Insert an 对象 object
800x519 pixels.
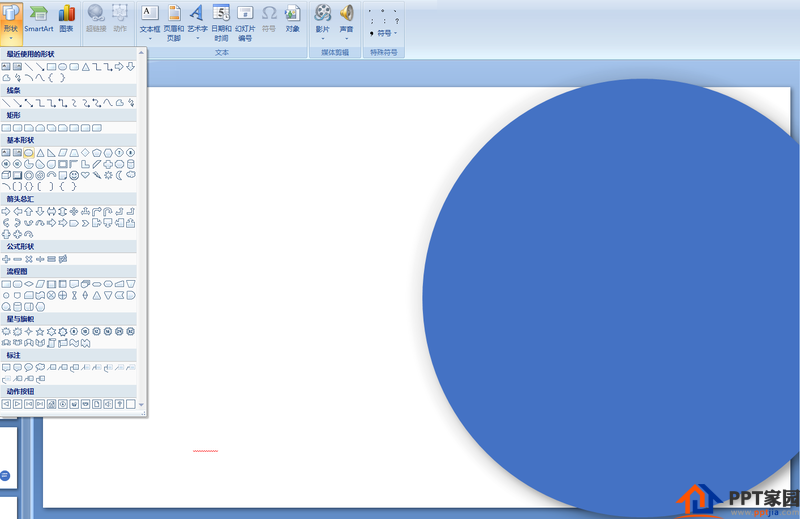pyautogui.click(x=292, y=19)
